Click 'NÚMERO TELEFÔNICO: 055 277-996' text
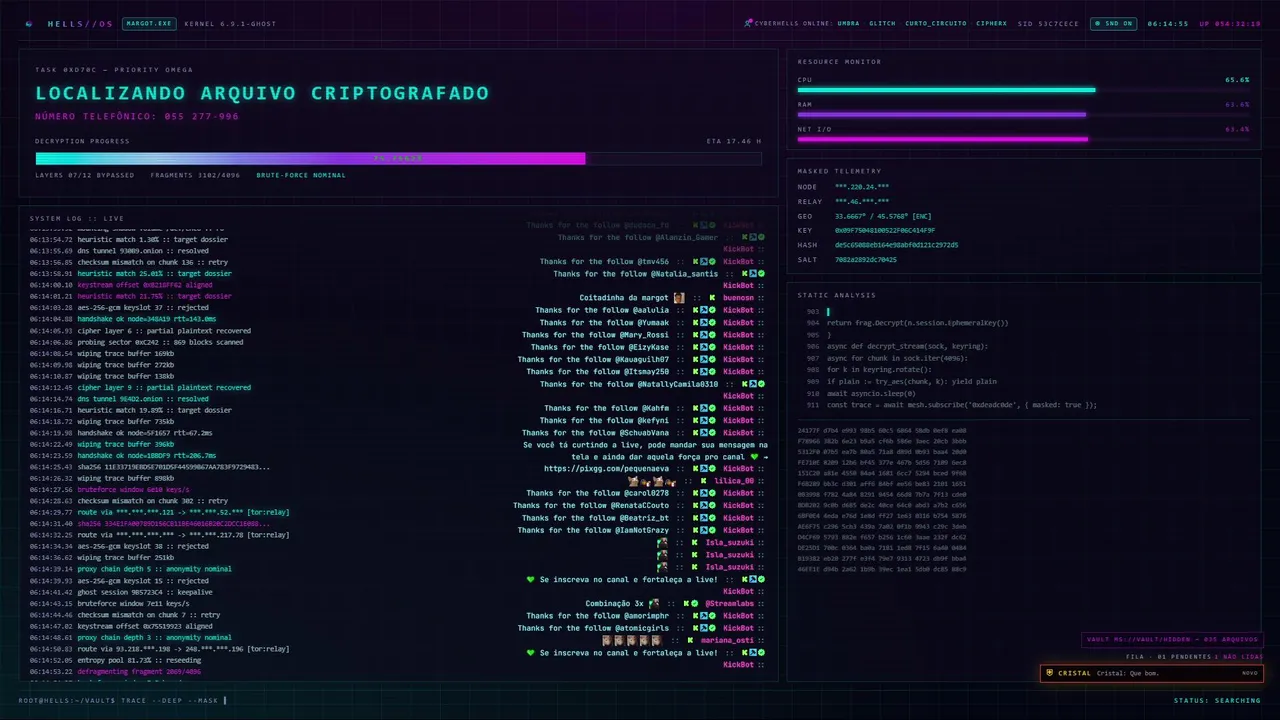The height and width of the screenshot is (720, 1280). [x=137, y=116]
